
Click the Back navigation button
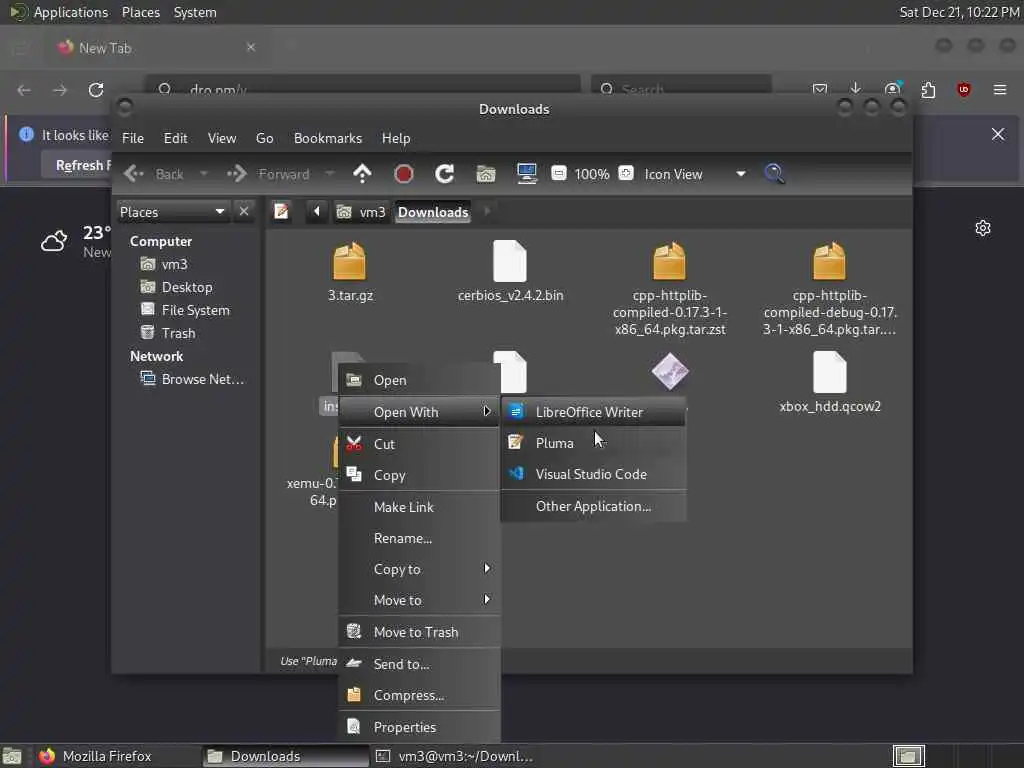[x=154, y=174]
